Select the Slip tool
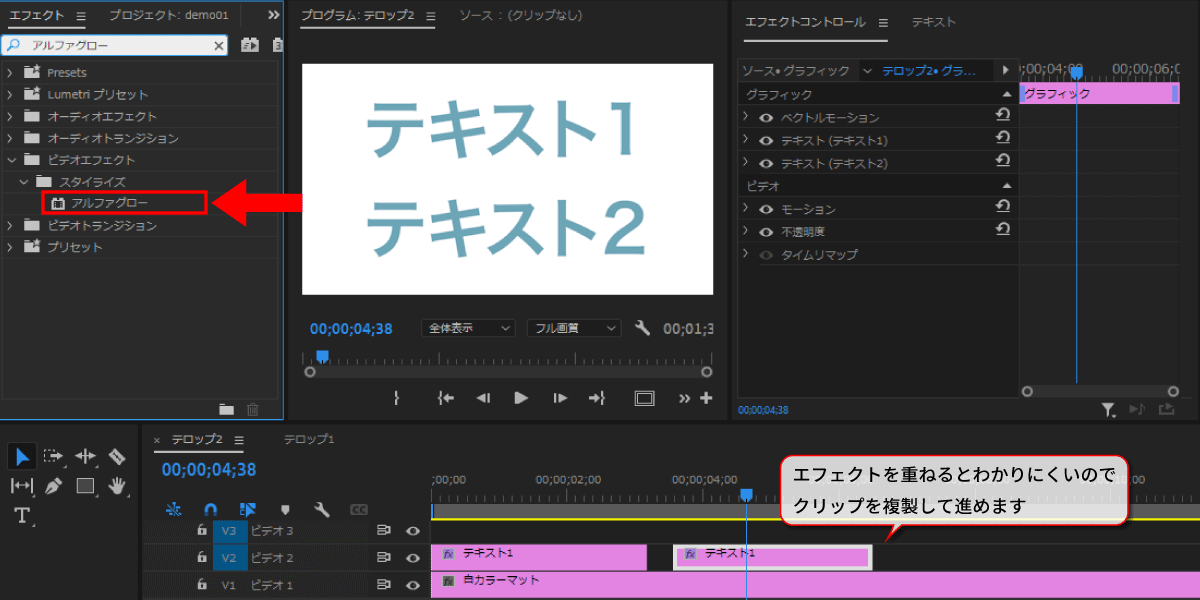Viewport: 1200px width, 600px height. pos(22,486)
